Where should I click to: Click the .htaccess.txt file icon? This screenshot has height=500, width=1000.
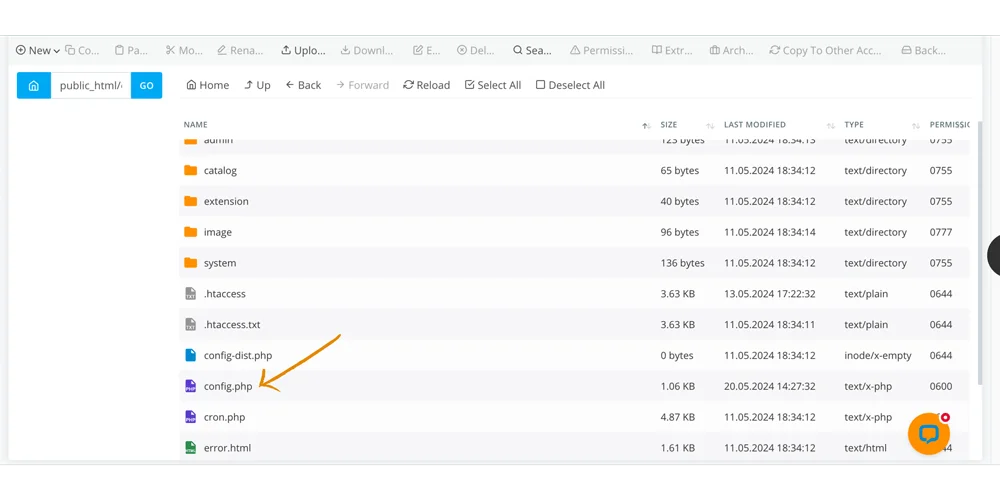[x=190, y=324]
